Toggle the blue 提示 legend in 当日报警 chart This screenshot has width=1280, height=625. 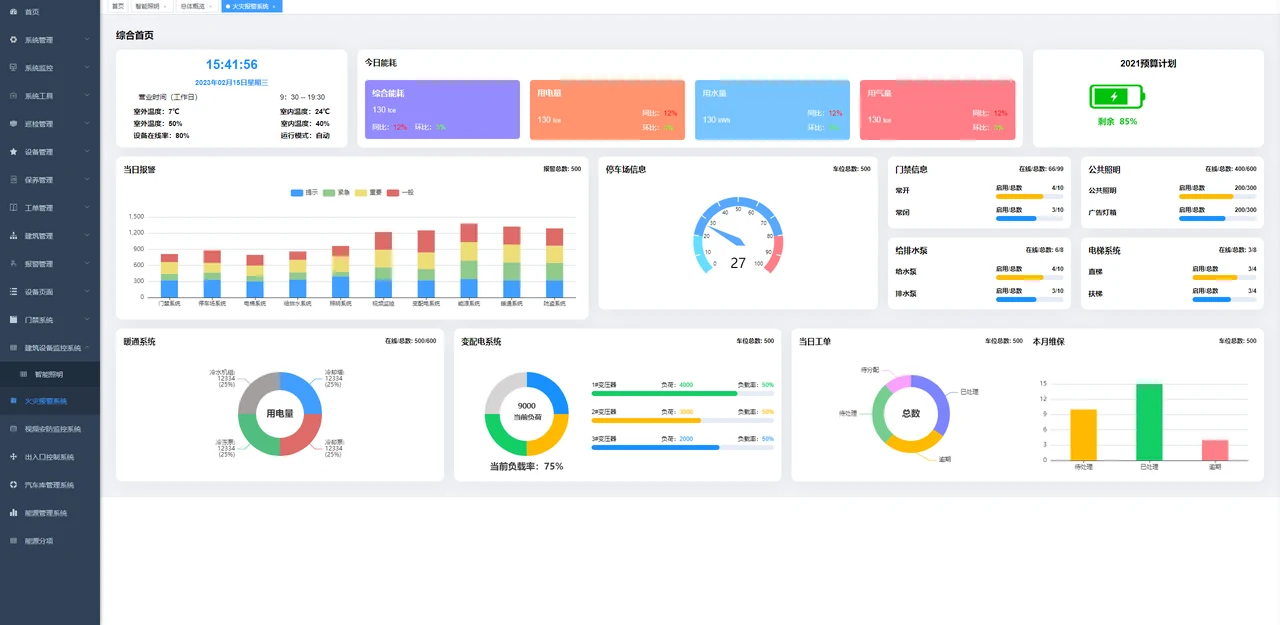tap(304, 192)
